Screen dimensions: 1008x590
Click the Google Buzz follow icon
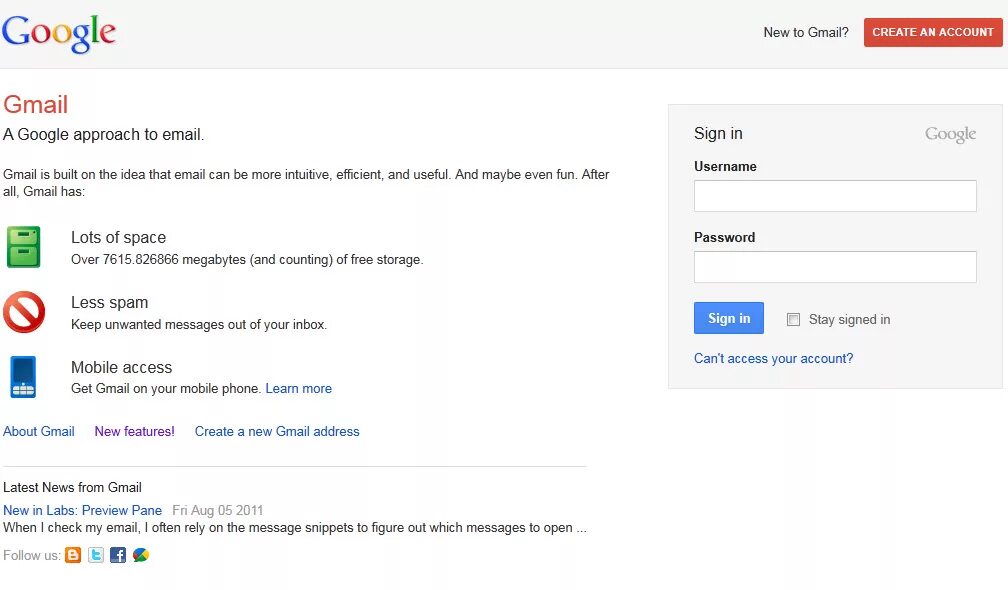[141, 555]
